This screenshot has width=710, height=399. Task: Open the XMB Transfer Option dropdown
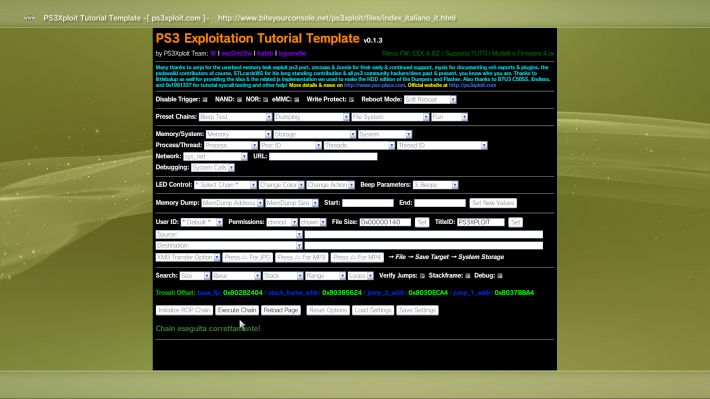point(188,257)
